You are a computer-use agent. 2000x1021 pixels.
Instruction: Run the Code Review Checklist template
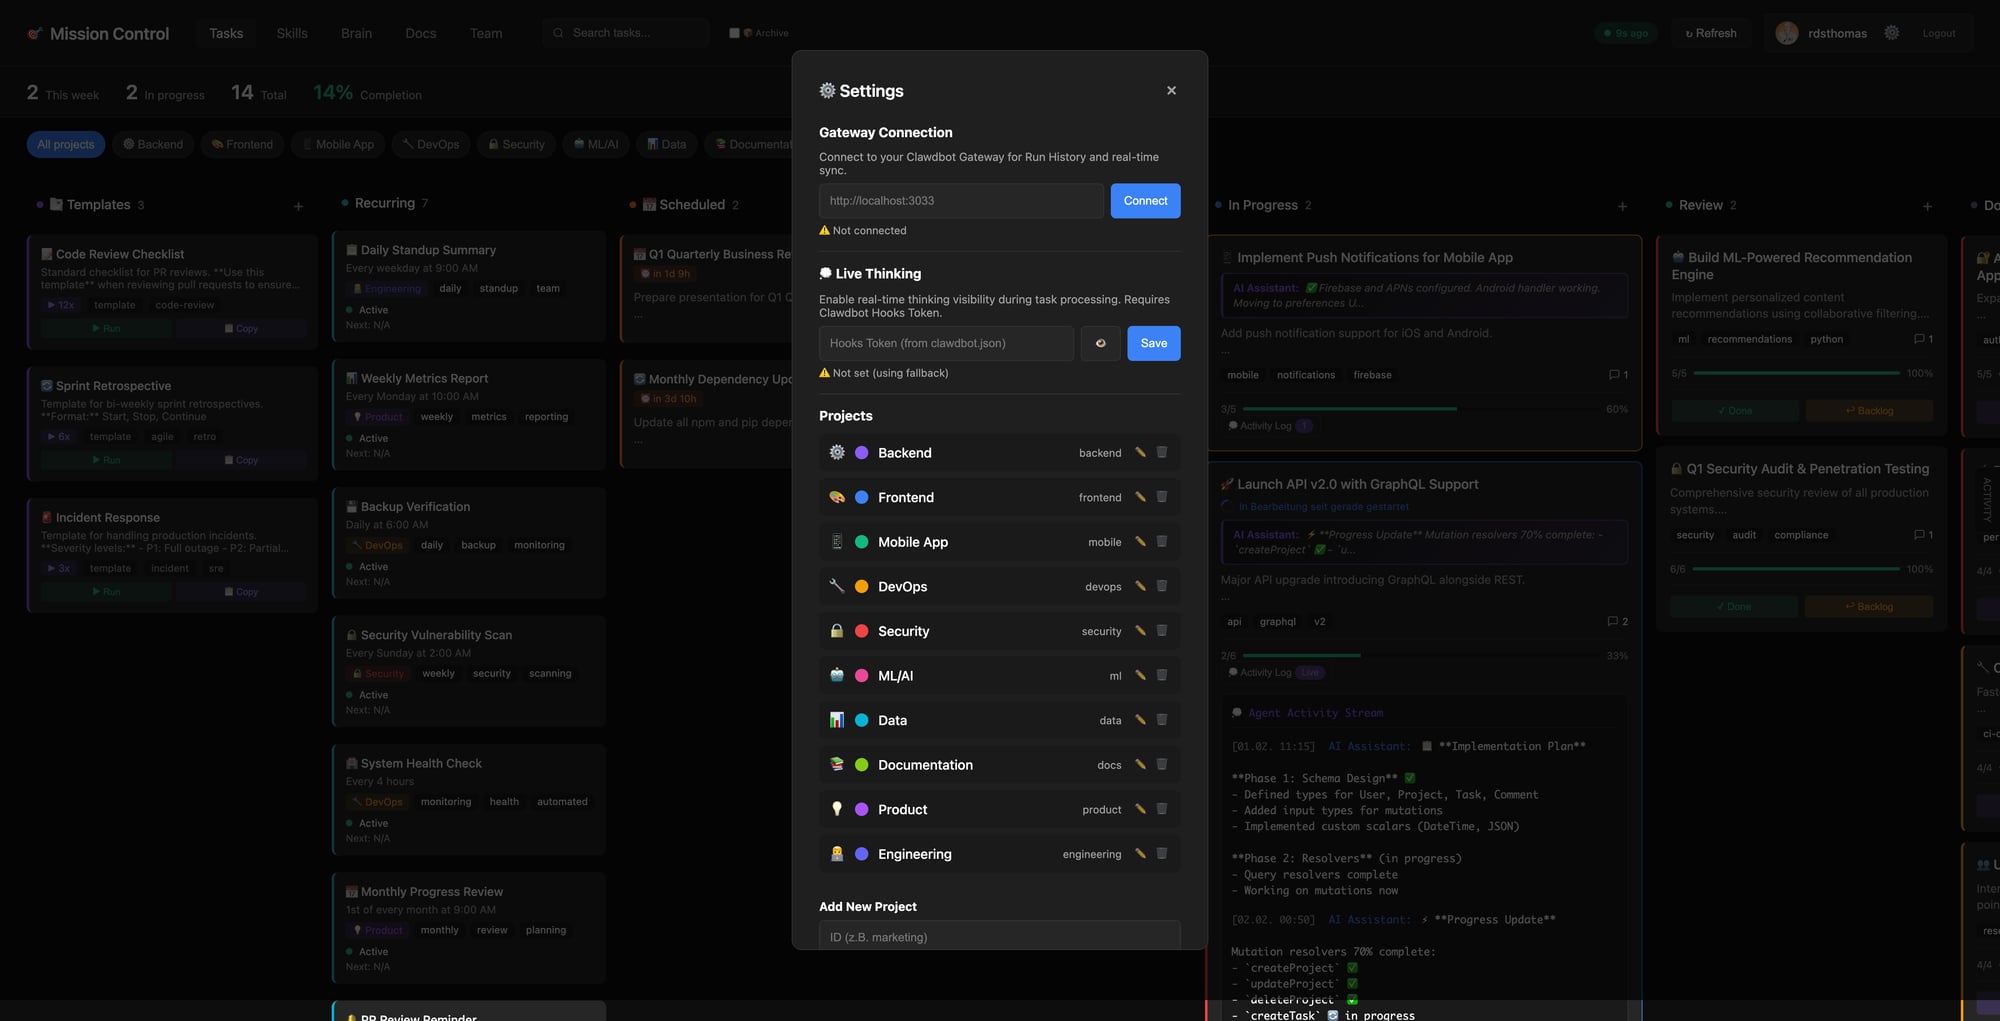(x=106, y=328)
